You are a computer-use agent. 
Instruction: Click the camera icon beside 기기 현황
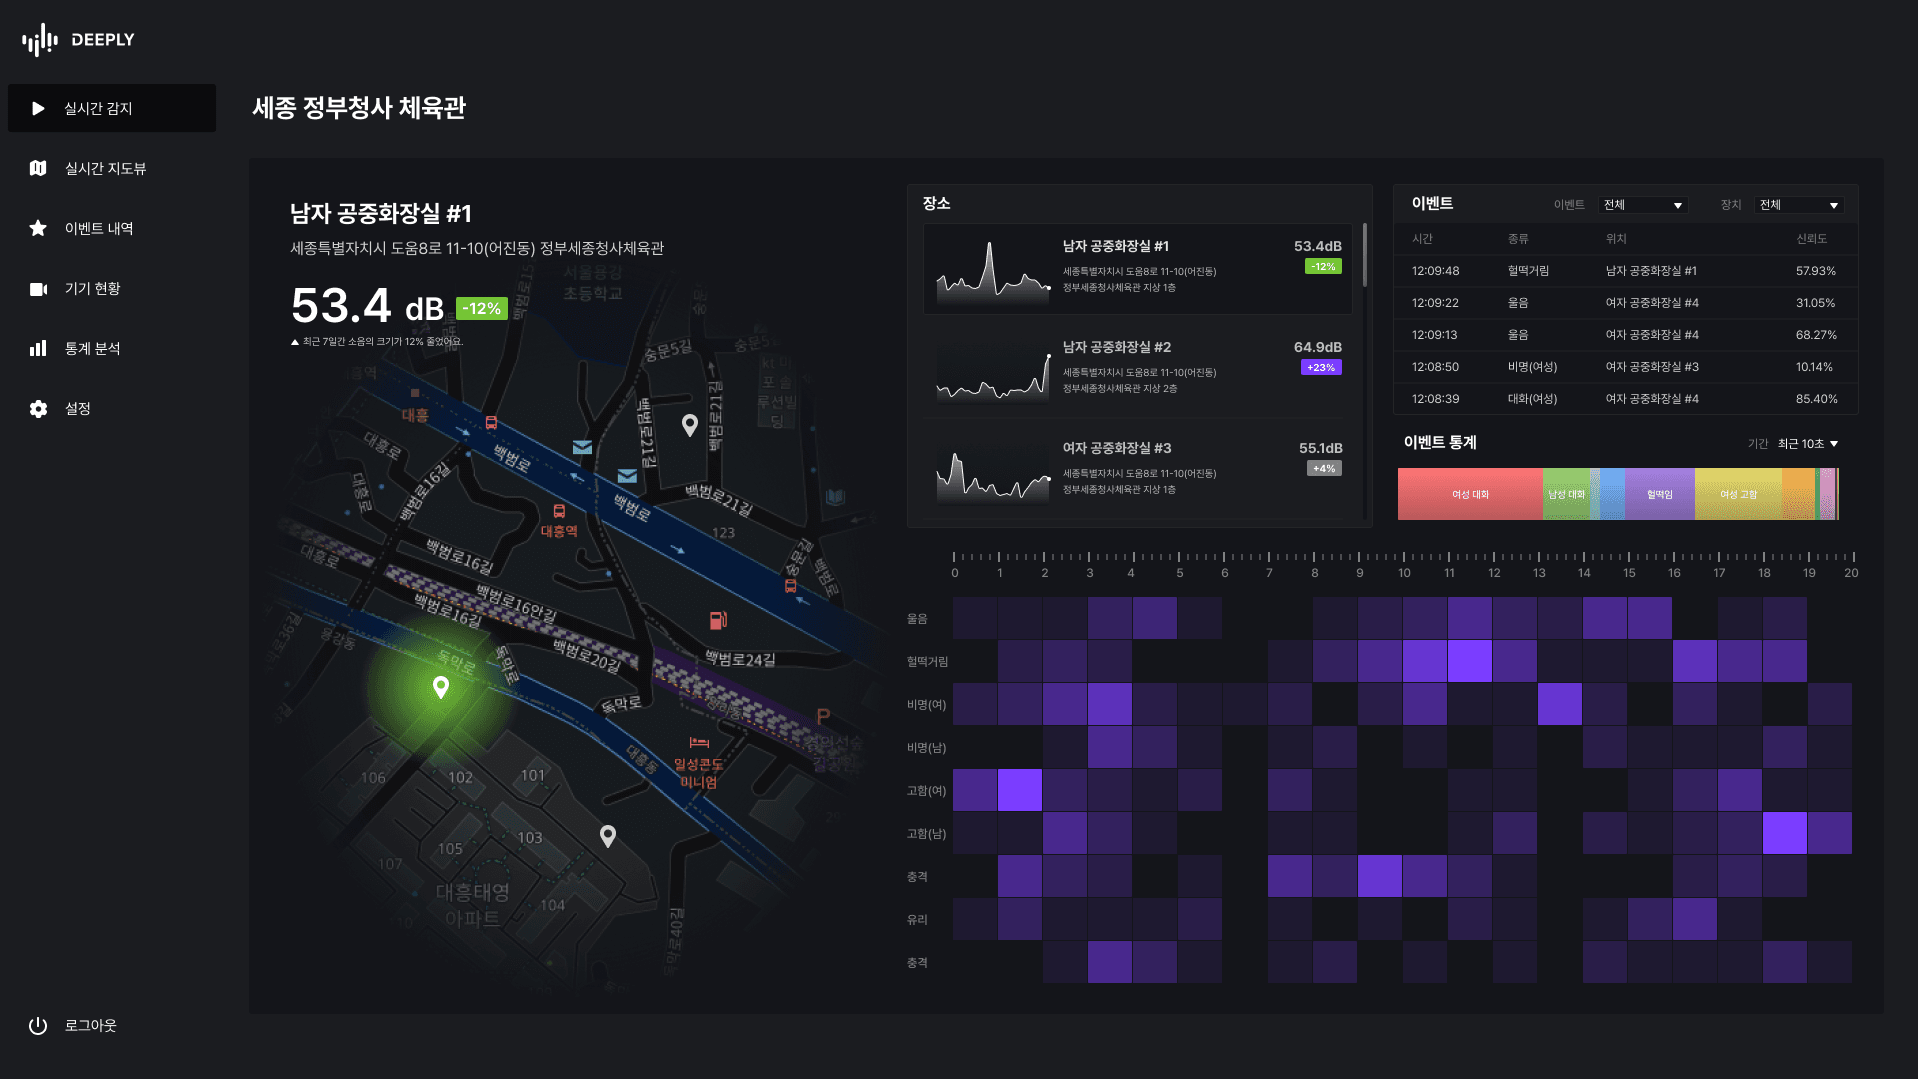pyautogui.click(x=38, y=289)
